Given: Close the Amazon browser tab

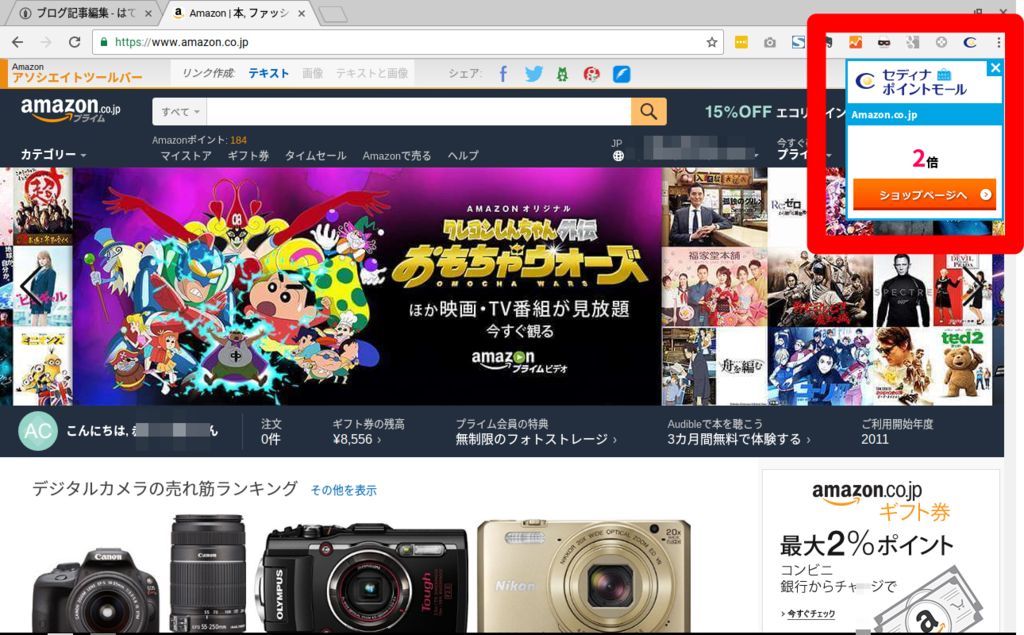Looking at the screenshot, I should pyautogui.click(x=301, y=13).
